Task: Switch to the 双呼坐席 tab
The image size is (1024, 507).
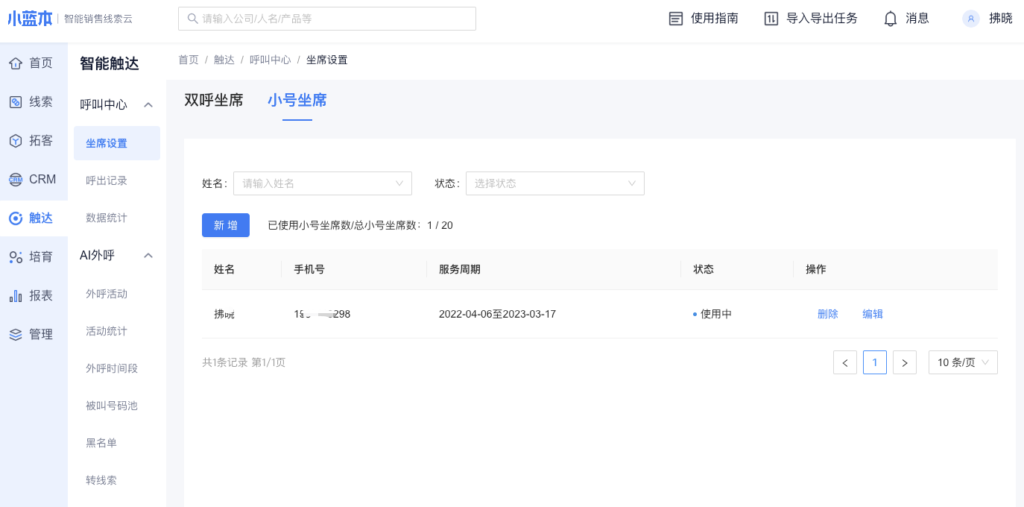Action: click(213, 100)
